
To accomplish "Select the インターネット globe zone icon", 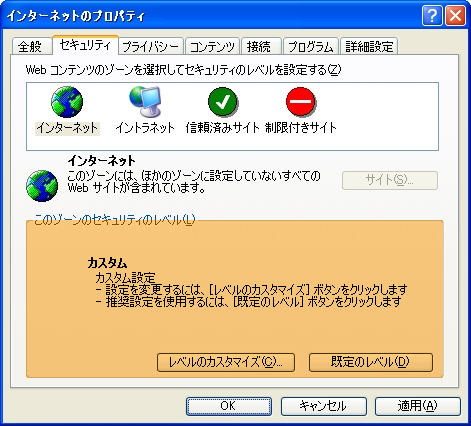I will tap(67, 102).
